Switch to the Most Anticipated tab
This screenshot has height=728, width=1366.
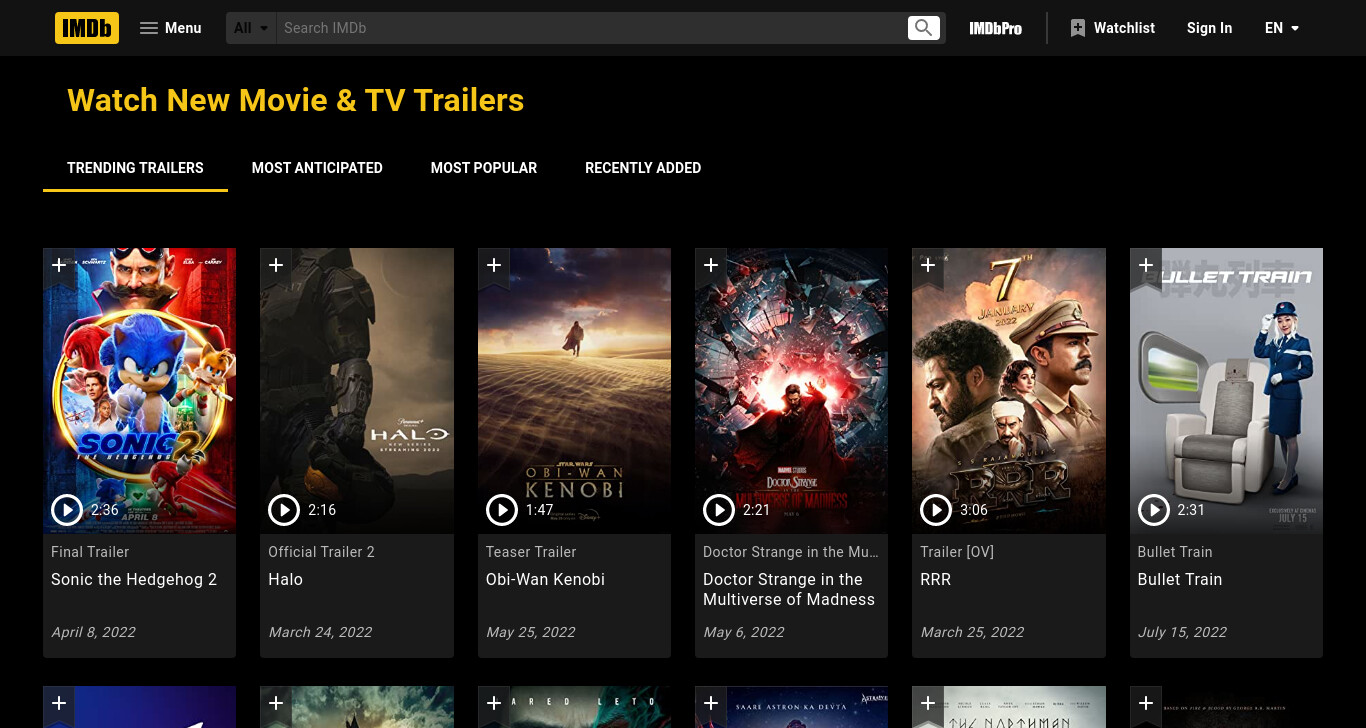(317, 168)
